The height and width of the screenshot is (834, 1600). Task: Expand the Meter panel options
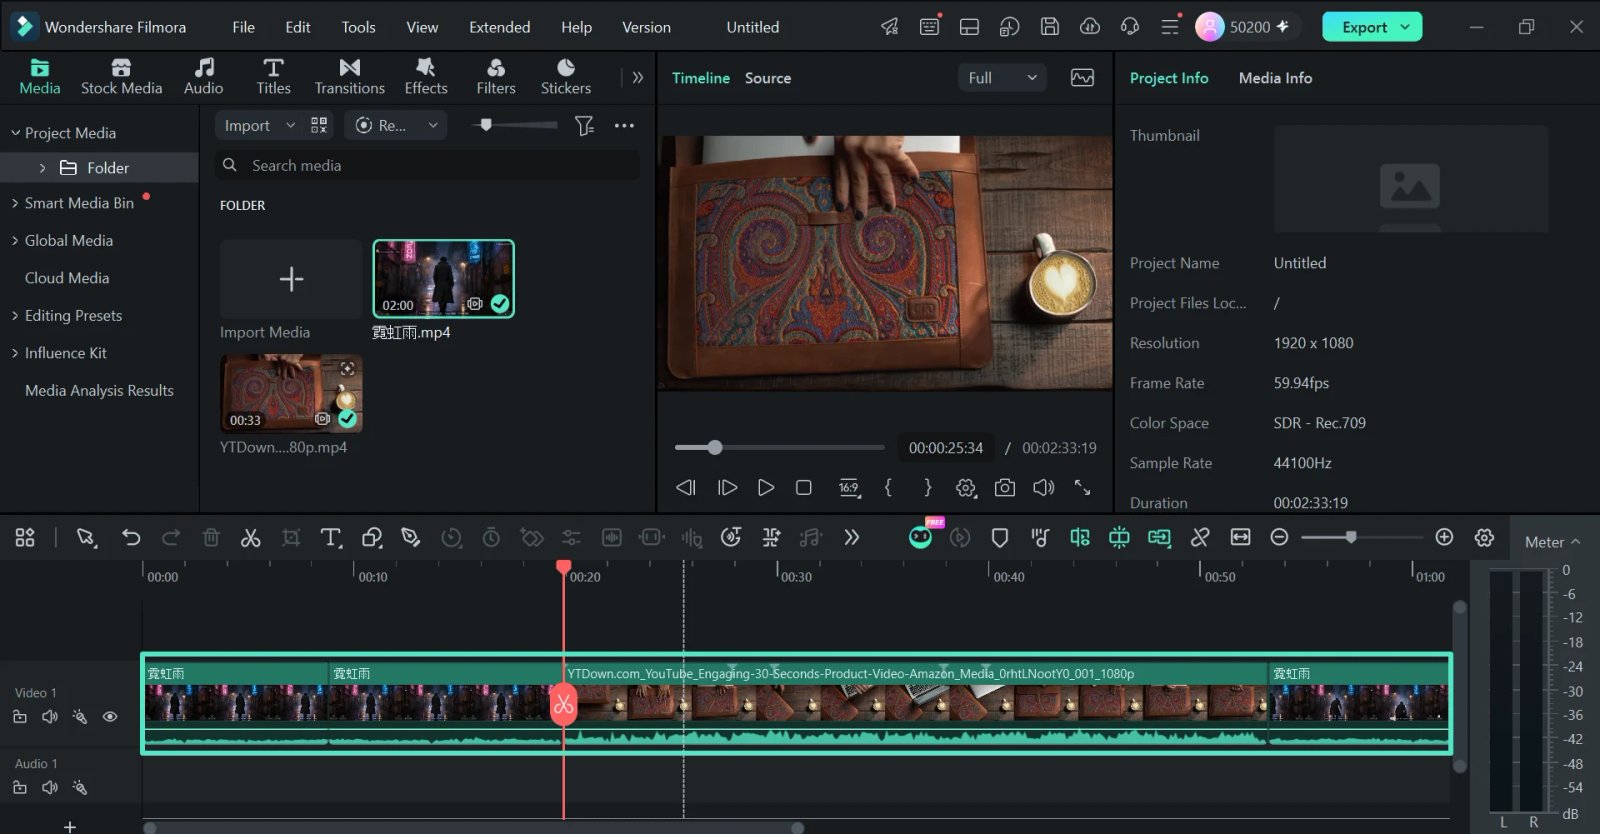pos(1552,542)
